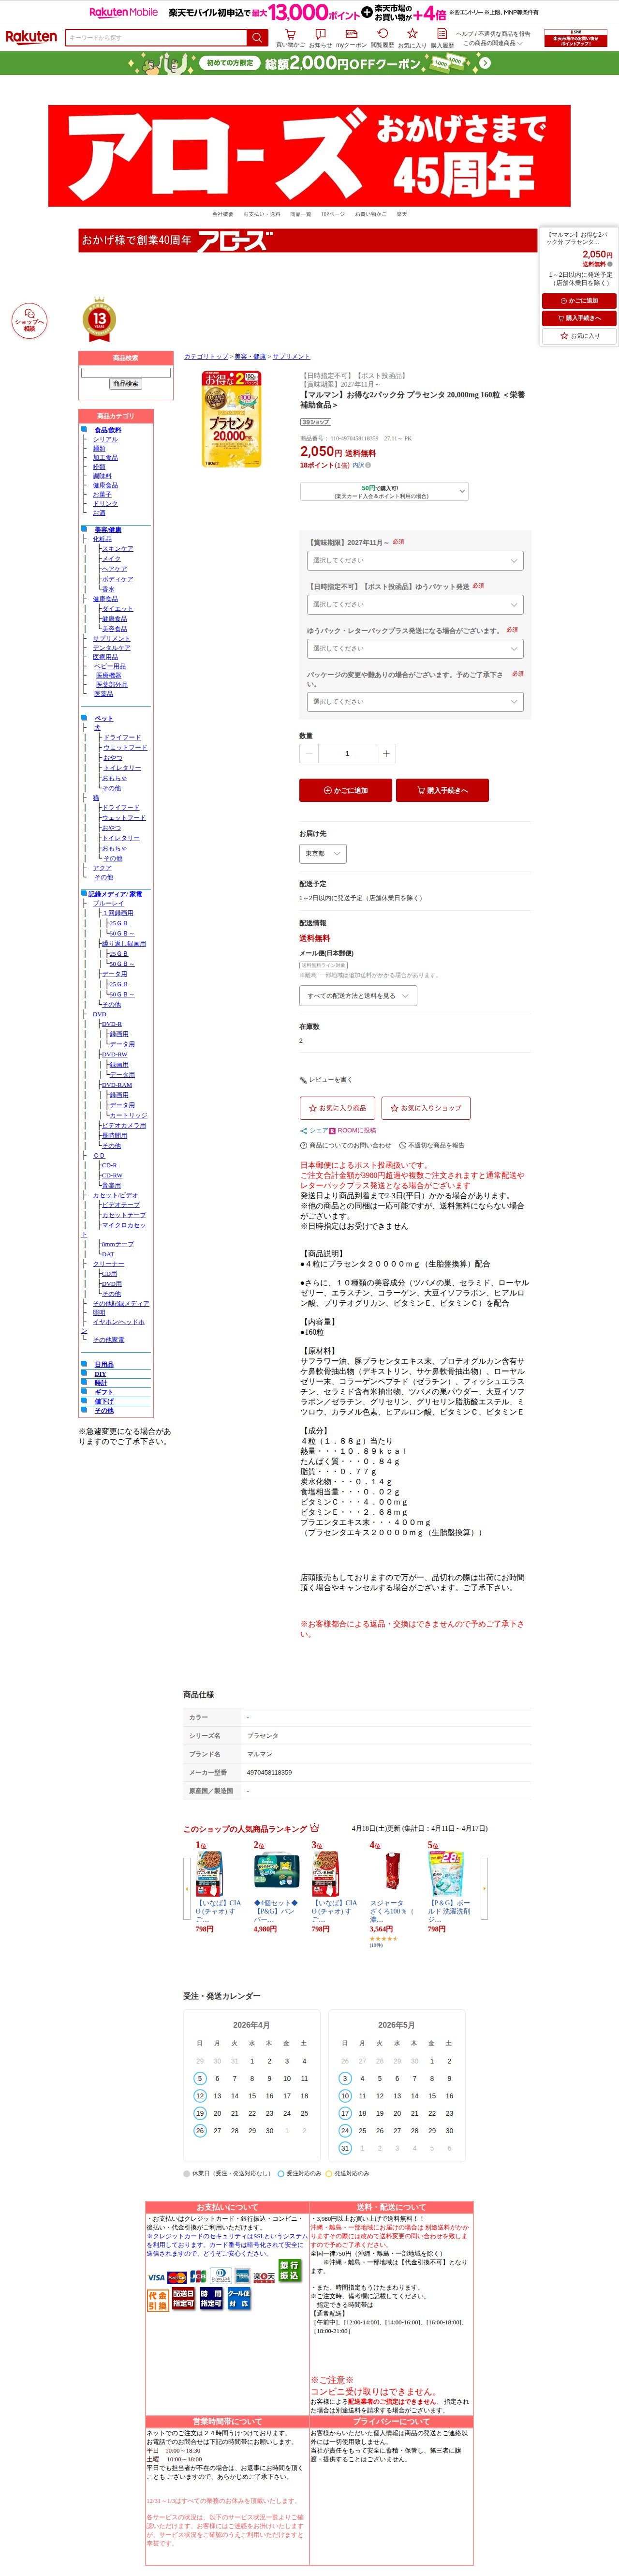The image size is (619, 2576).
Task: Click the red search magnifier button
Action: pos(257,38)
